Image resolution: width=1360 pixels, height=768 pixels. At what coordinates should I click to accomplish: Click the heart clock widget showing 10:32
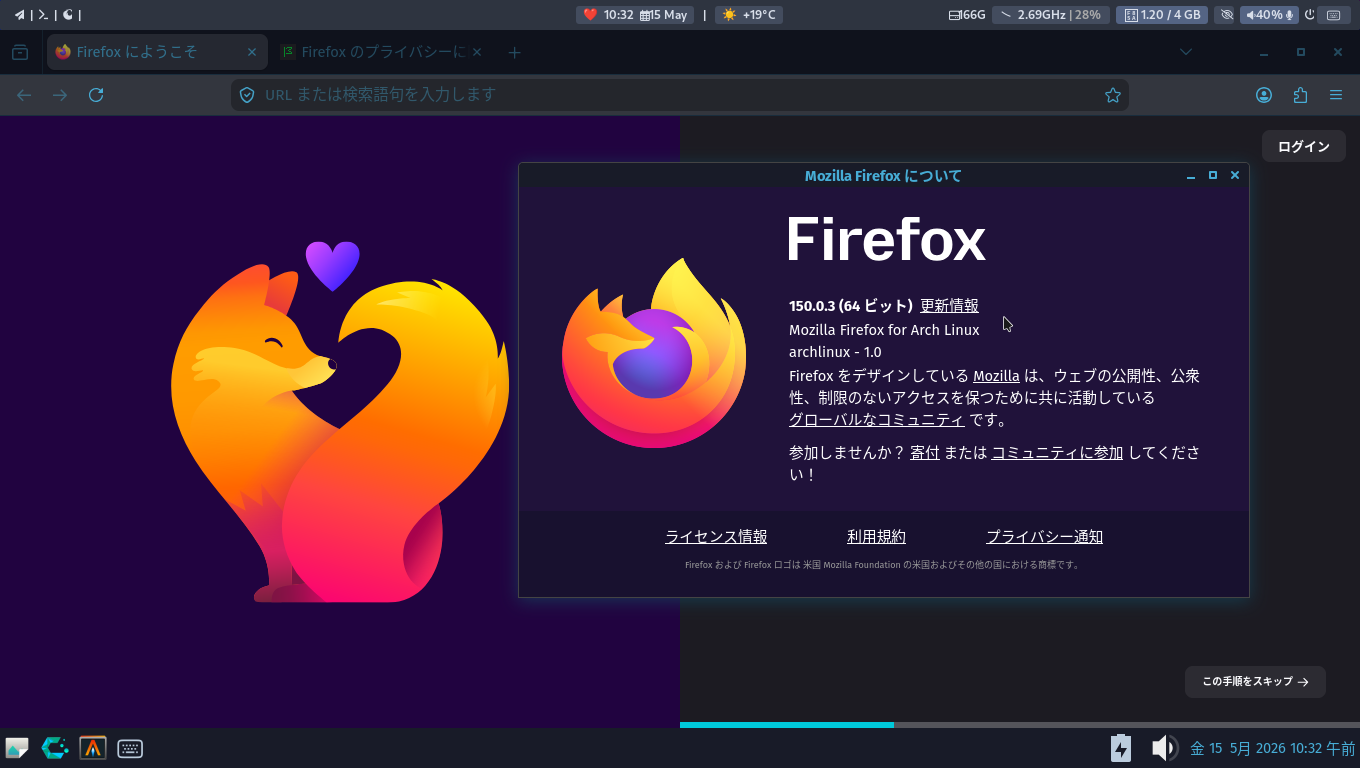click(606, 15)
